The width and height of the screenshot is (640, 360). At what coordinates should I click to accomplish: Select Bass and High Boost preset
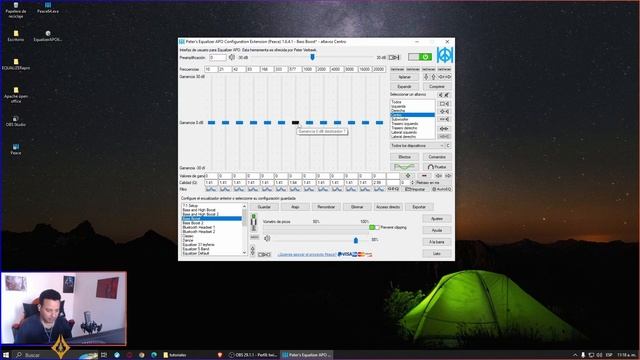tap(212, 210)
